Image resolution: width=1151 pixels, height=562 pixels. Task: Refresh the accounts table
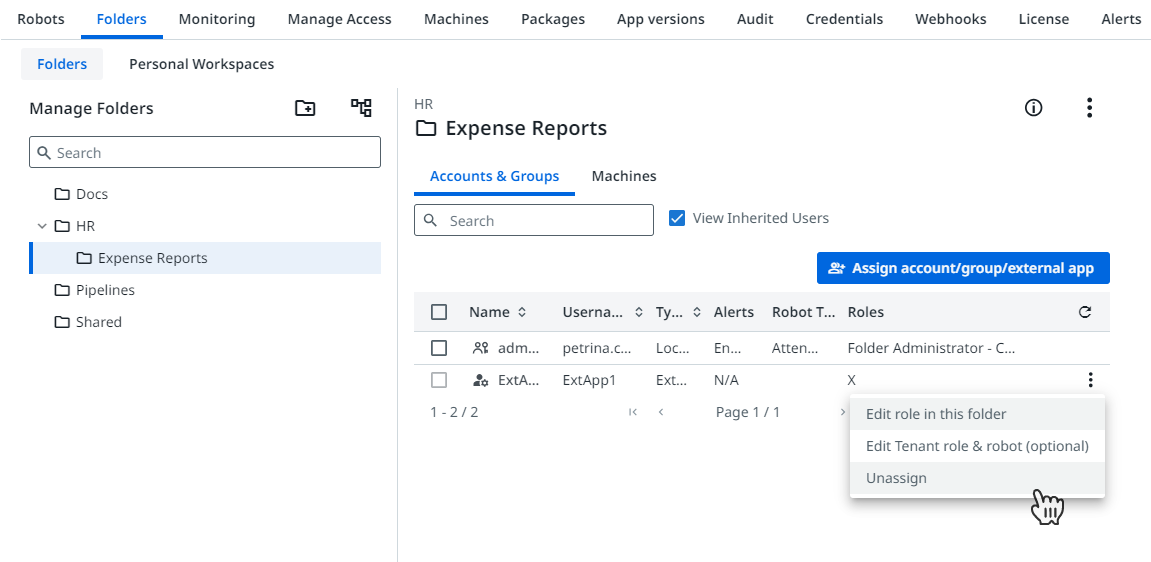(1085, 312)
